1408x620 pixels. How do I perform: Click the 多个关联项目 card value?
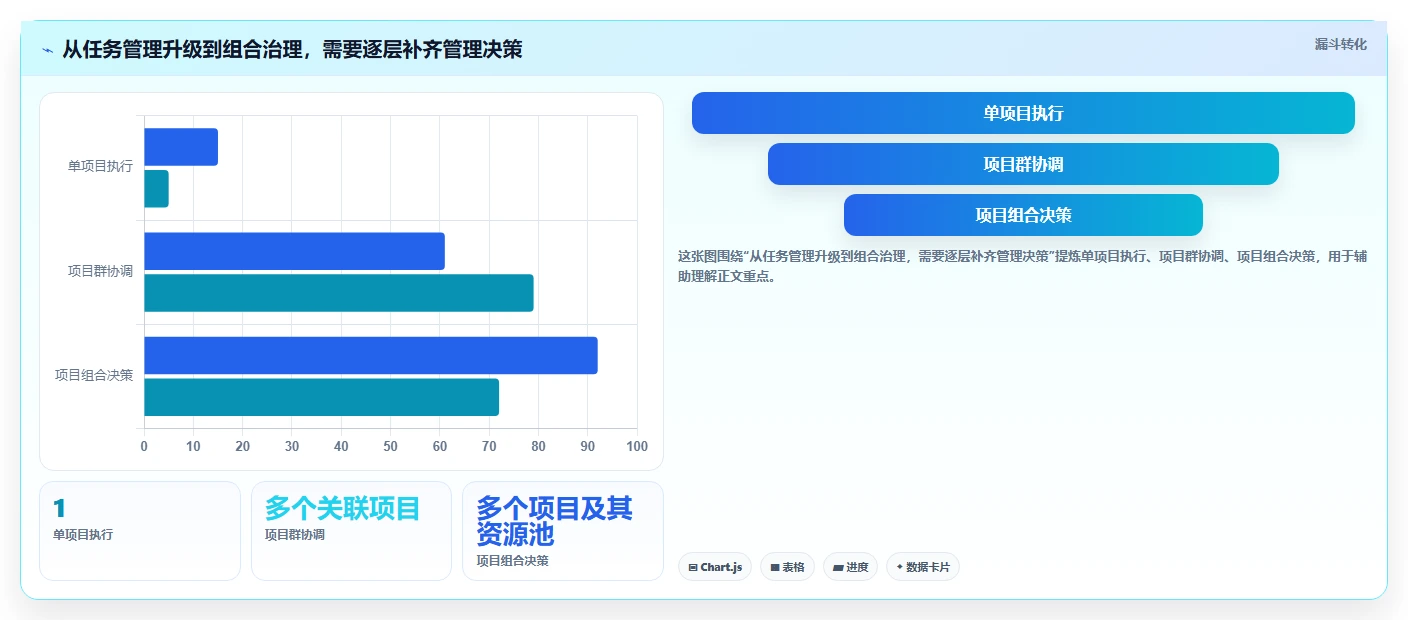pyautogui.click(x=342, y=509)
